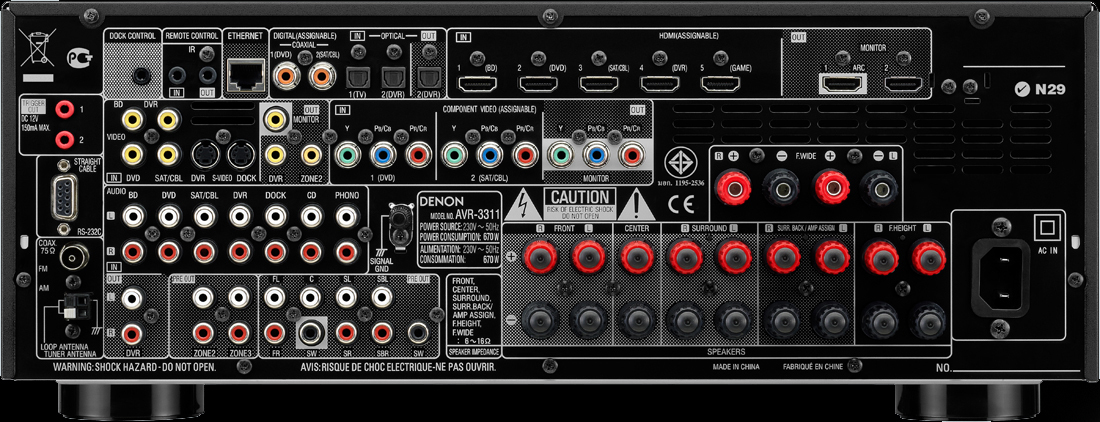The height and width of the screenshot is (422, 1100).
Task: Select the MONITOR composite video output
Action: coord(275,121)
